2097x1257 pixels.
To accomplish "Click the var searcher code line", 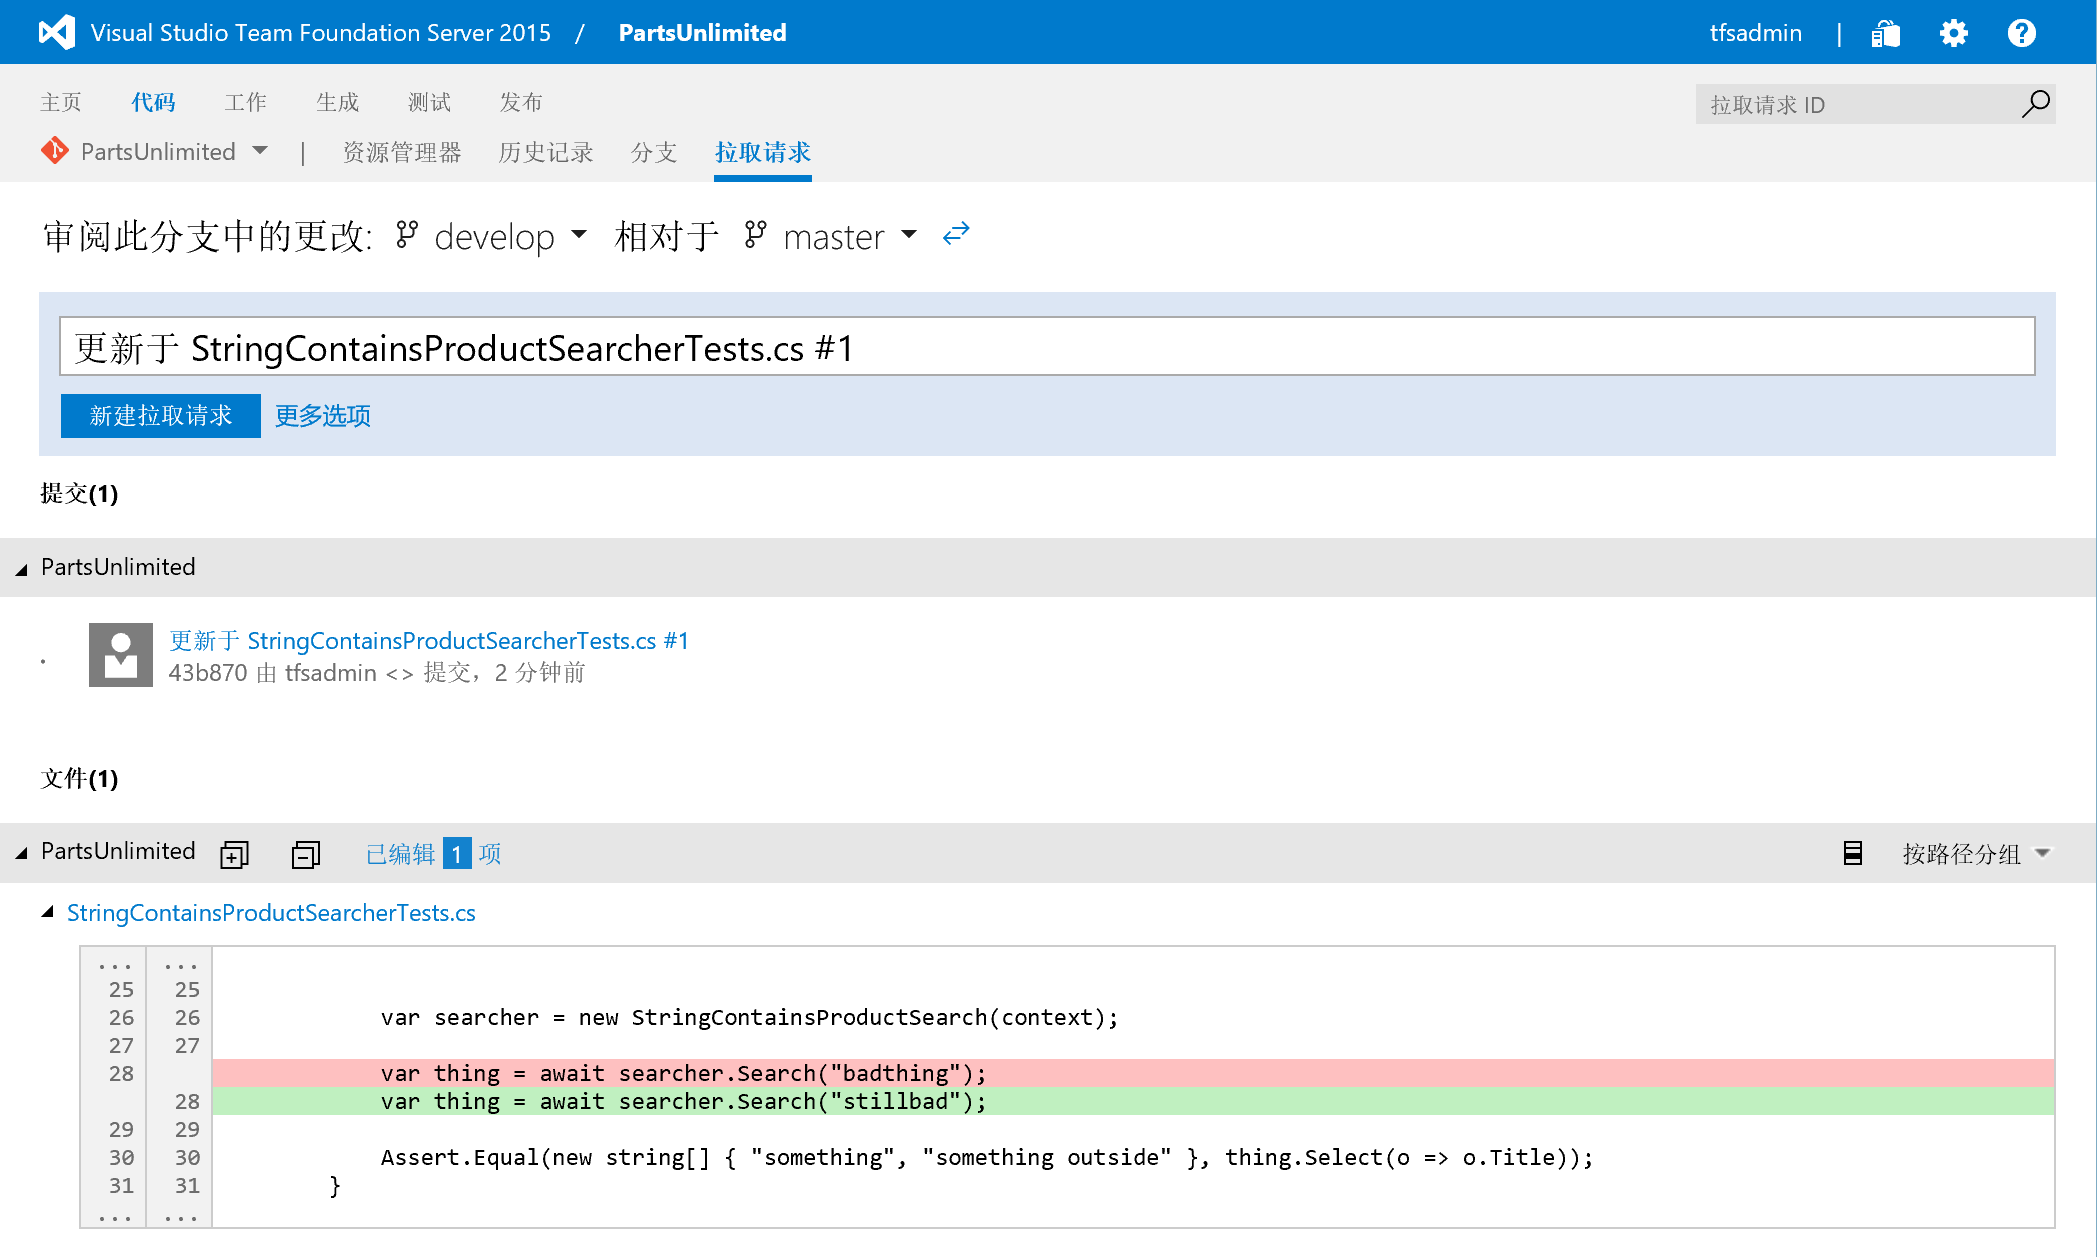I will pyautogui.click(x=749, y=1017).
